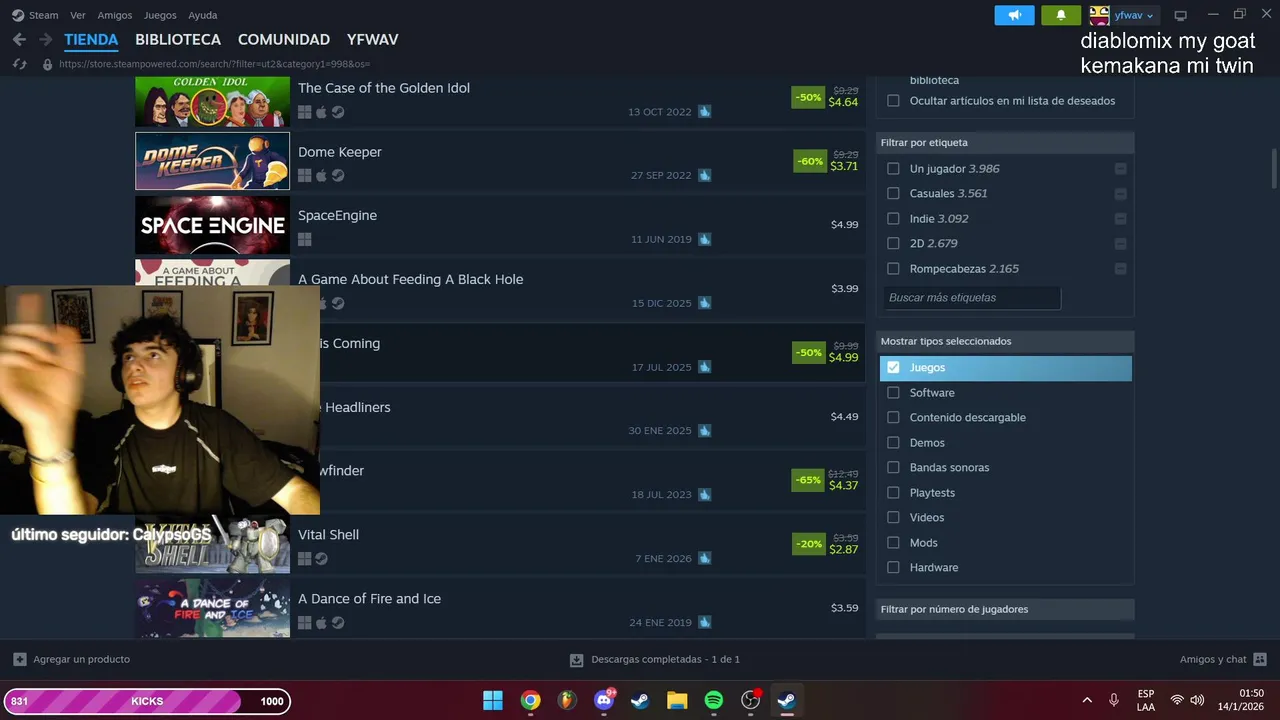Exclude the Un jugador tag with minus button

tap(1120, 169)
